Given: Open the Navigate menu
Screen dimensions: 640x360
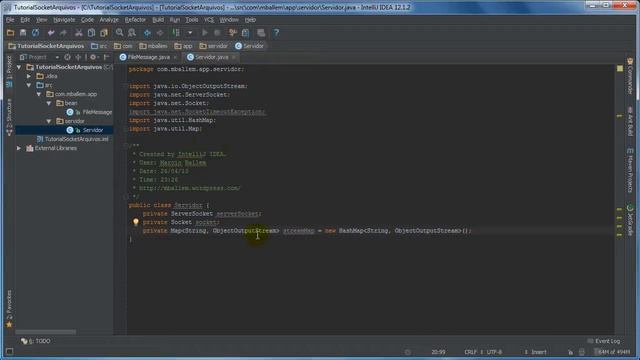Looking at the screenshot, I should tap(64, 20).
